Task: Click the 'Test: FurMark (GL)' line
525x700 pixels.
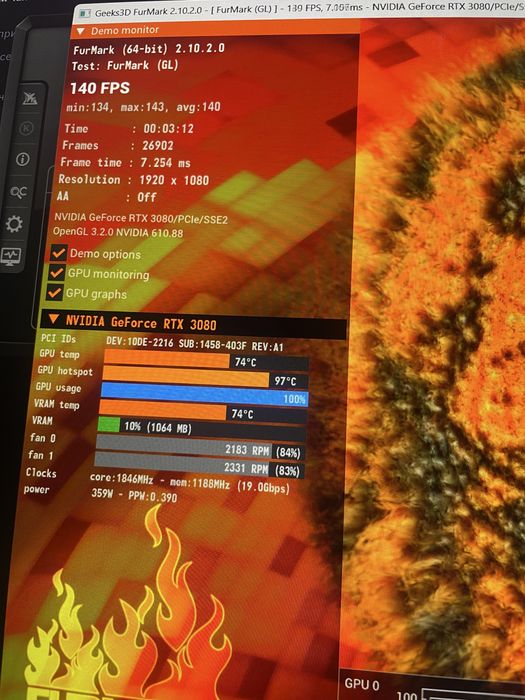Action: (125, 66)
